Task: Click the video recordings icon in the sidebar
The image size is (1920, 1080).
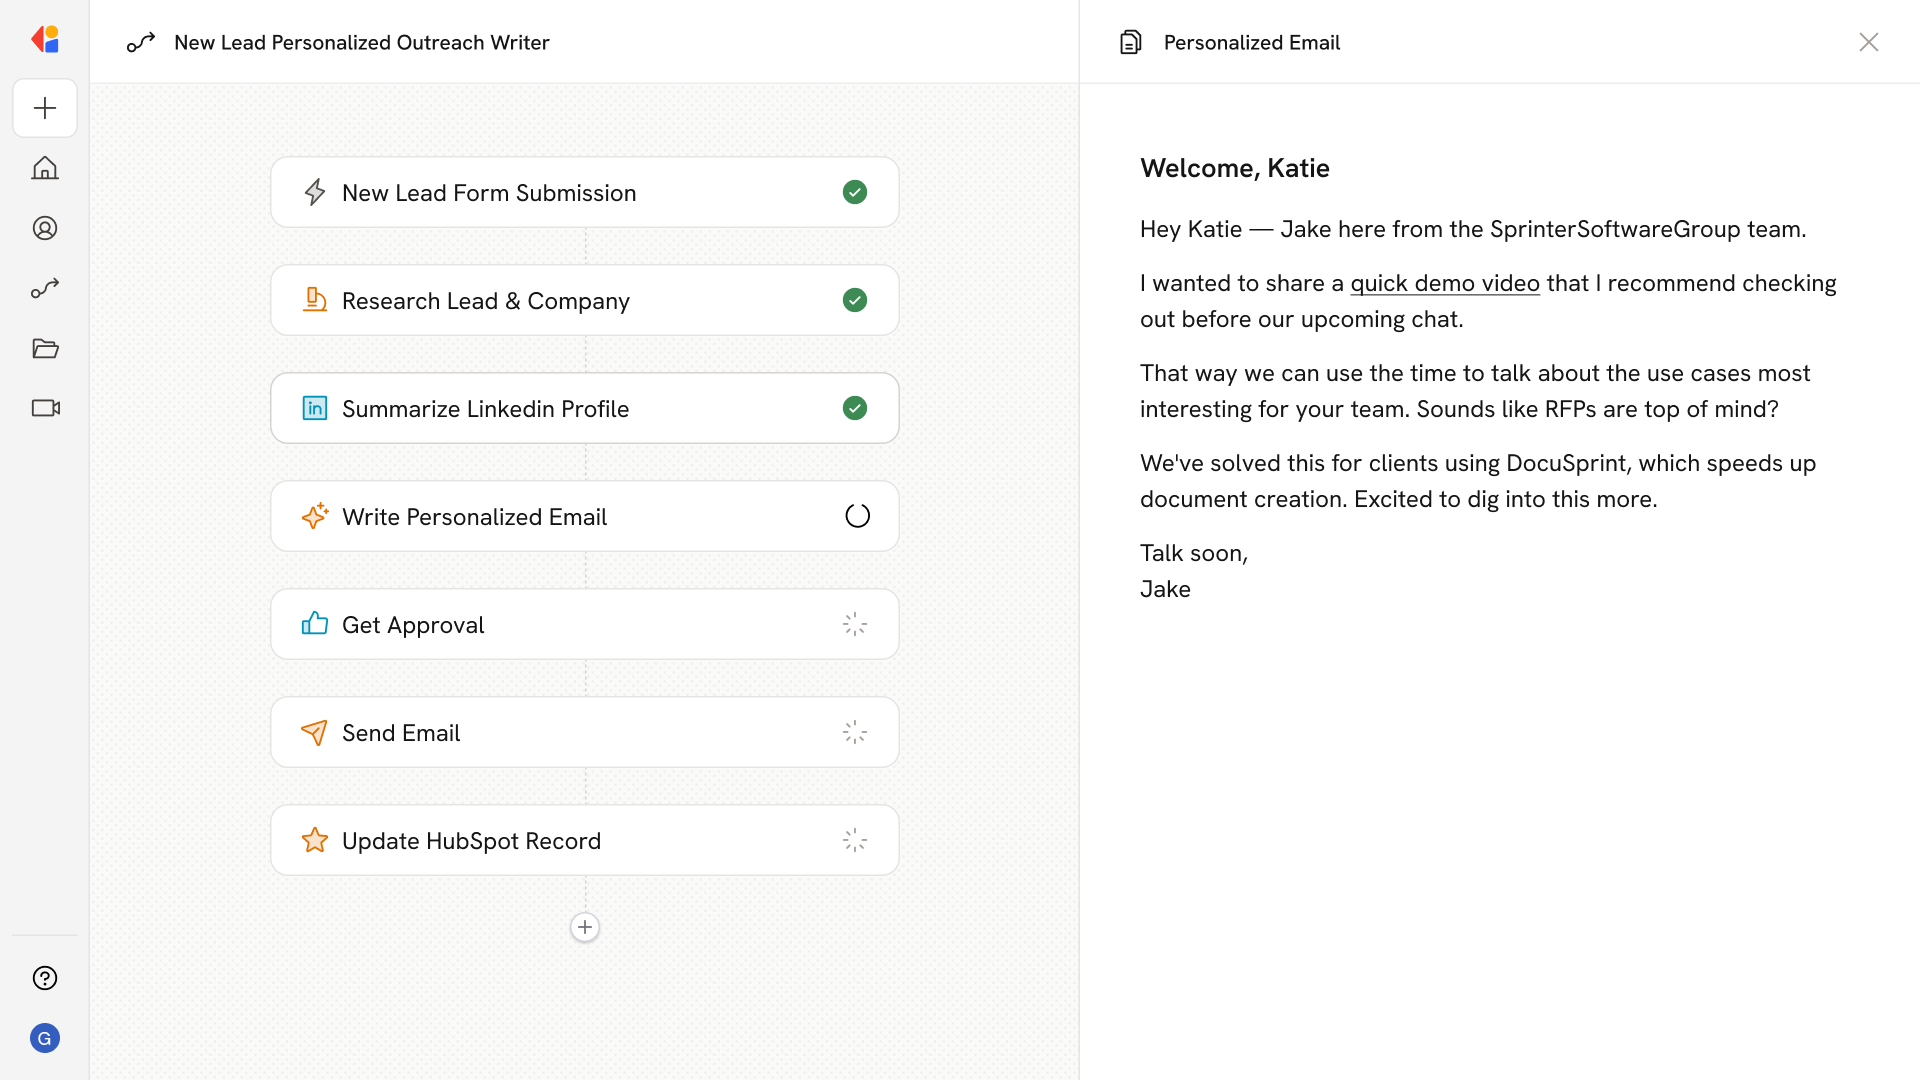Action: [45, 408]
